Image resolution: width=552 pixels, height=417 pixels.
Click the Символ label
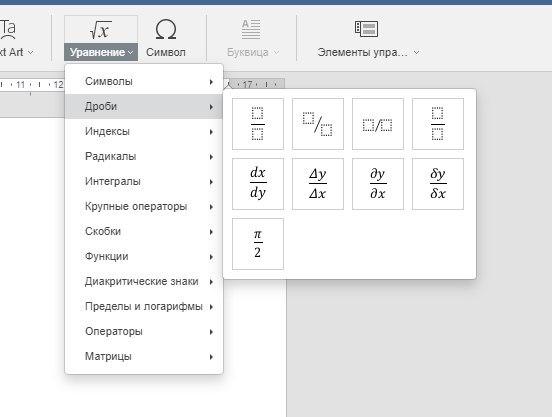pyautogui.click(x=166, y=52)
